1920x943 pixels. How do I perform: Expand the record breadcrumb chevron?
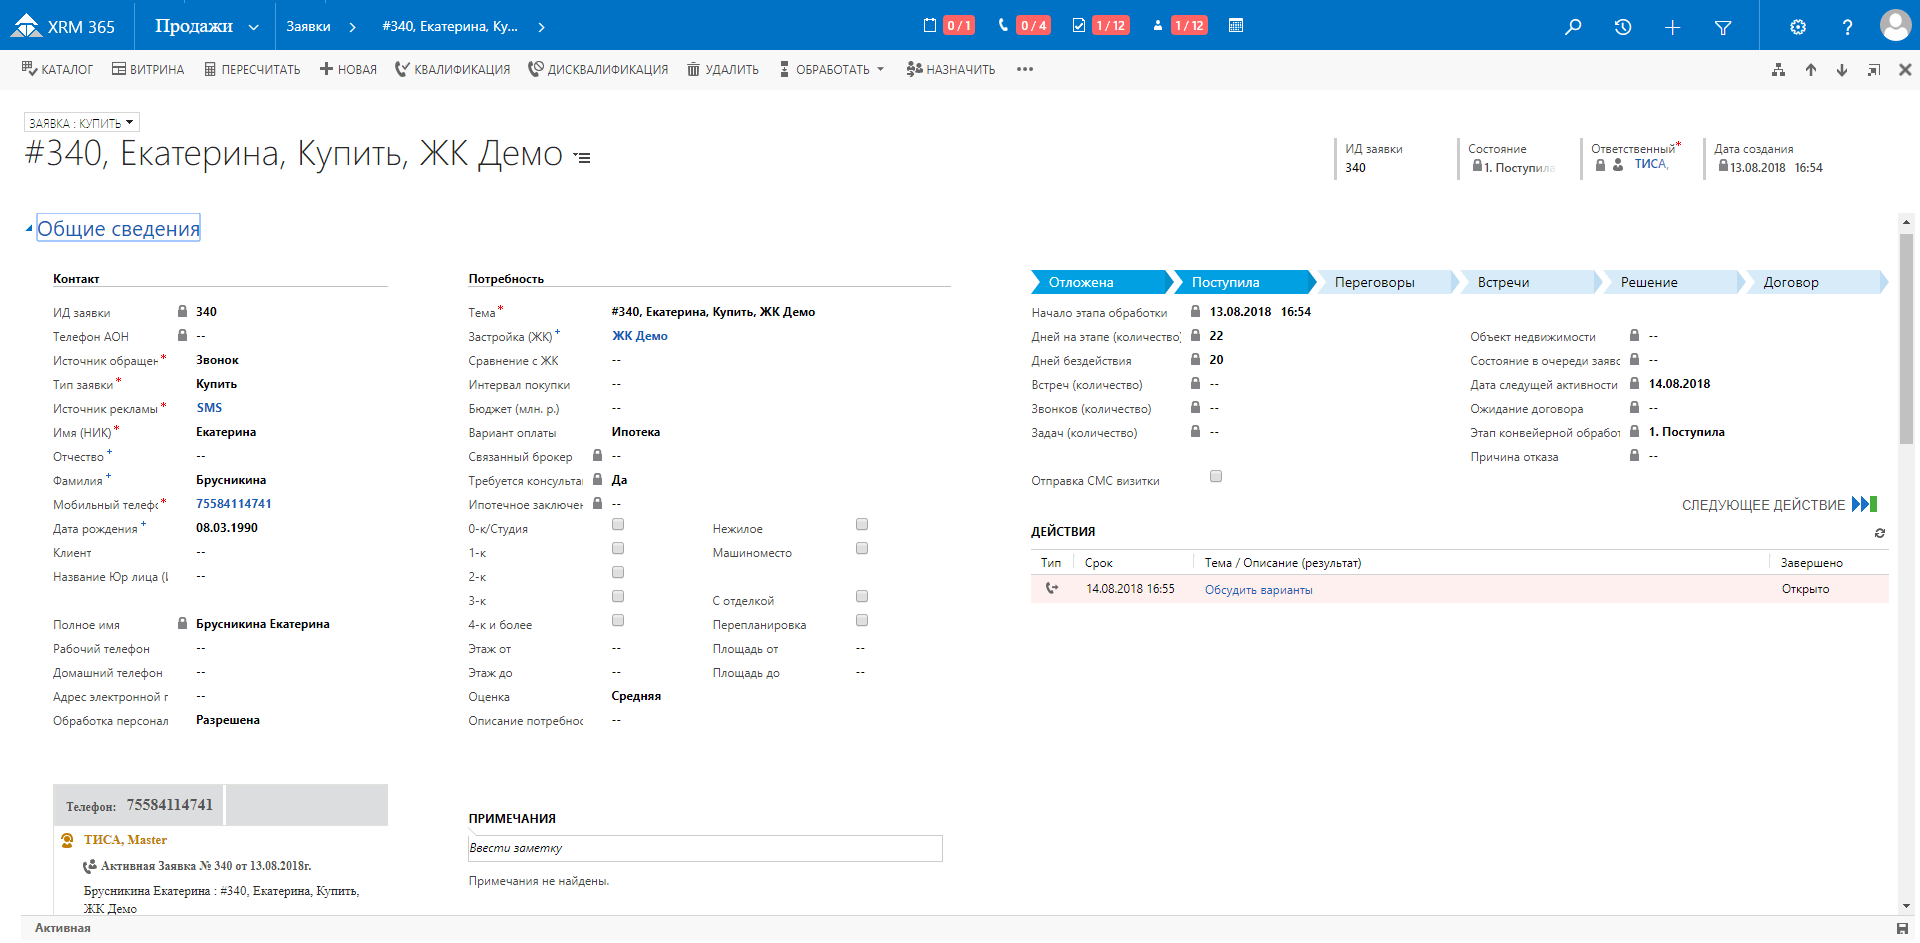541,27
